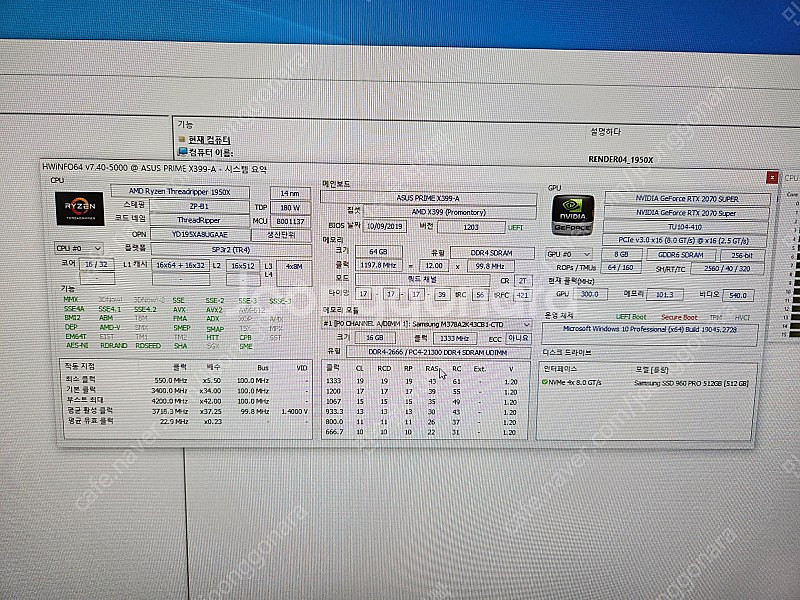The height and width of the screenshot is (600, 800).
Task: Click the SP3r2 (TR4) platform field
Action: coord(231,250)
